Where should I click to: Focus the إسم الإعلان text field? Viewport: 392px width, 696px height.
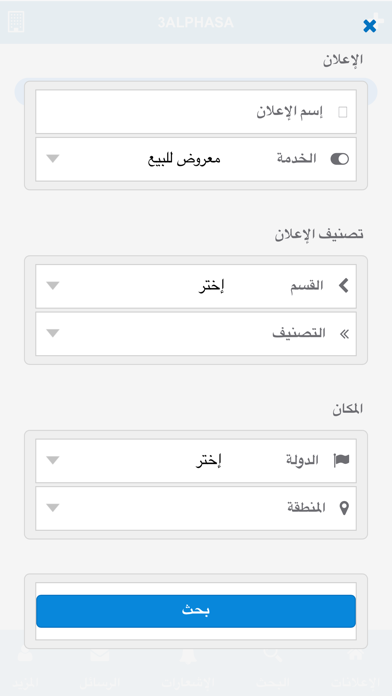coord(196,111)
